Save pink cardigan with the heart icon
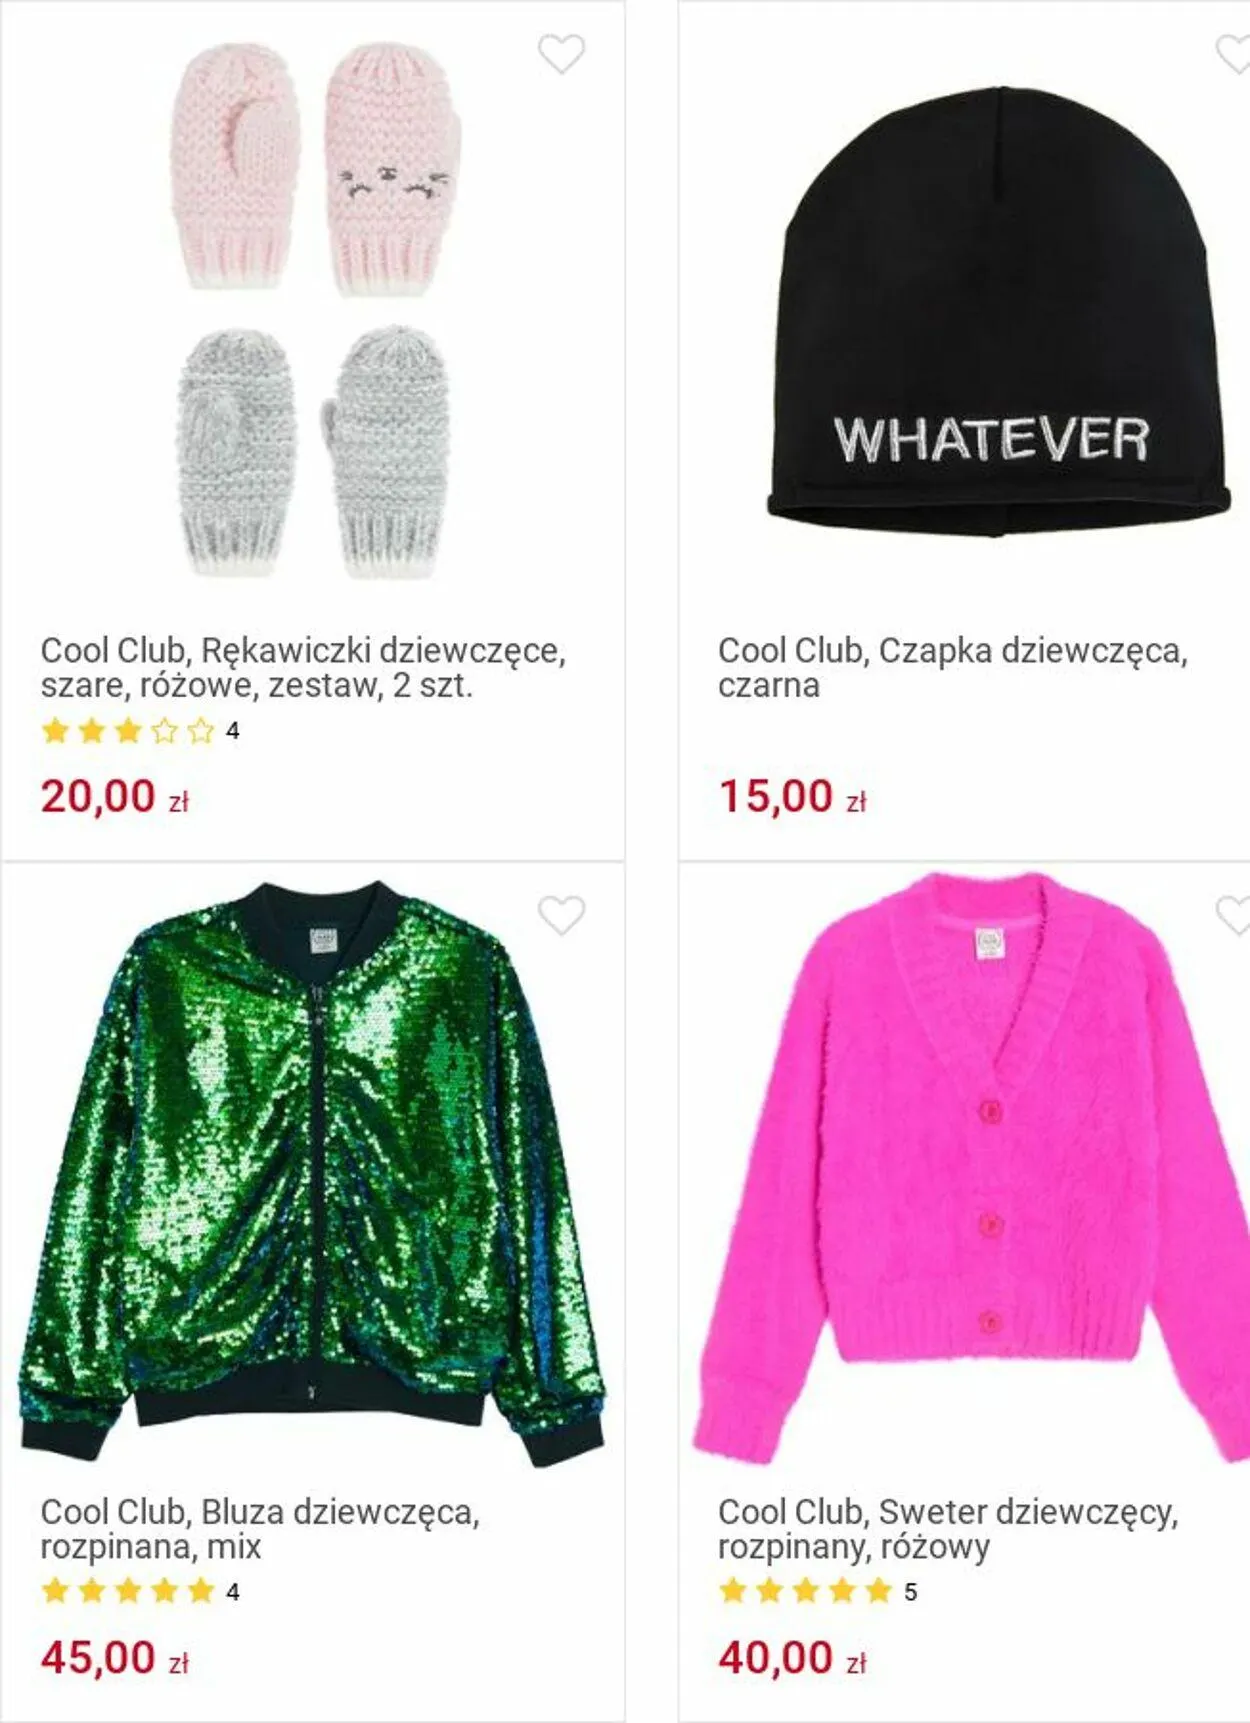This screenshot has width=1250, height=1723. (x=1233, y=915)
